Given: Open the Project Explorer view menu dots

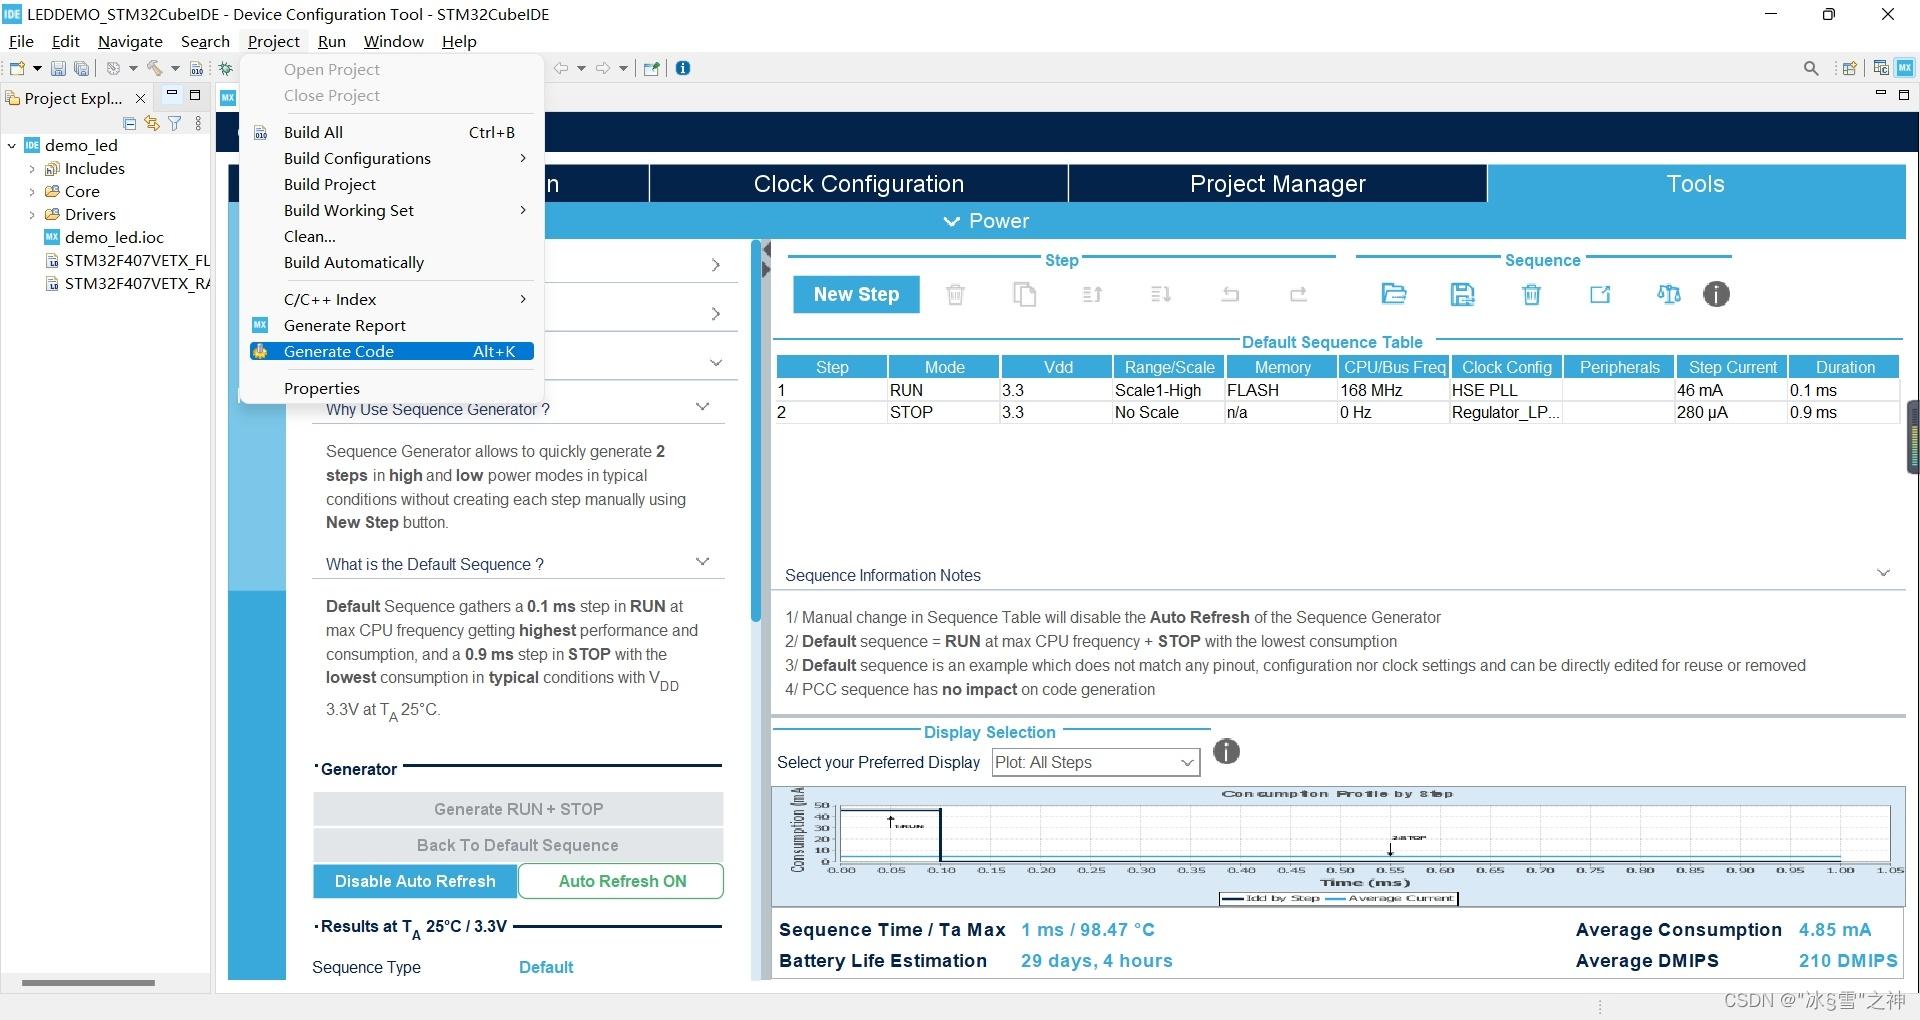Looking at the screenshot, I should (x=198, y=123).
